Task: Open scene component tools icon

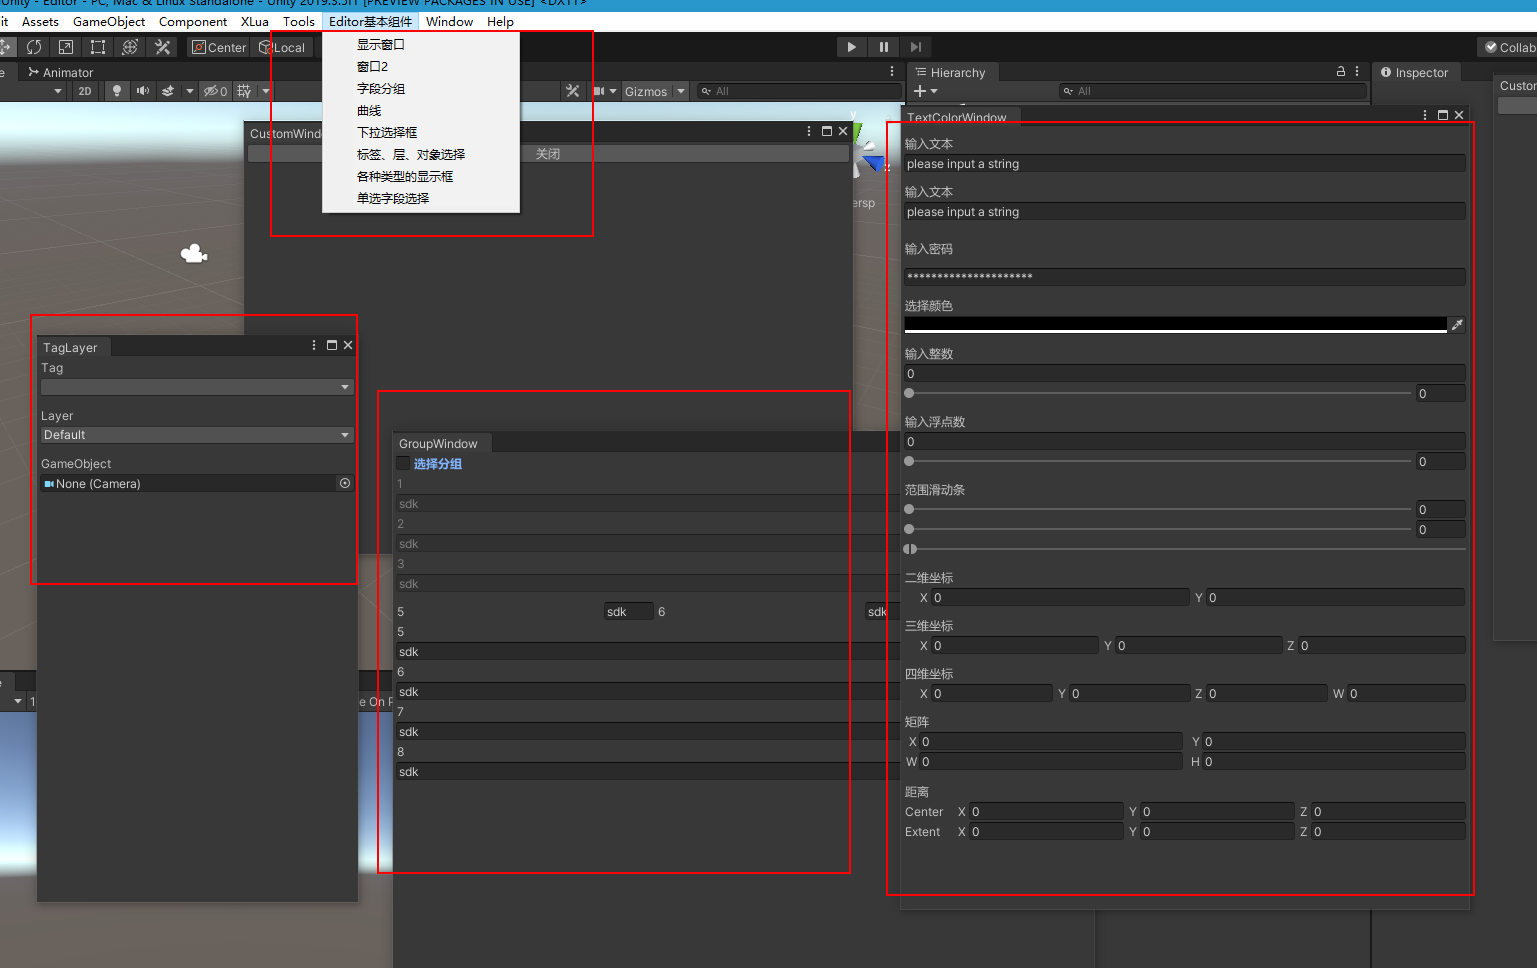Action: 572,91
